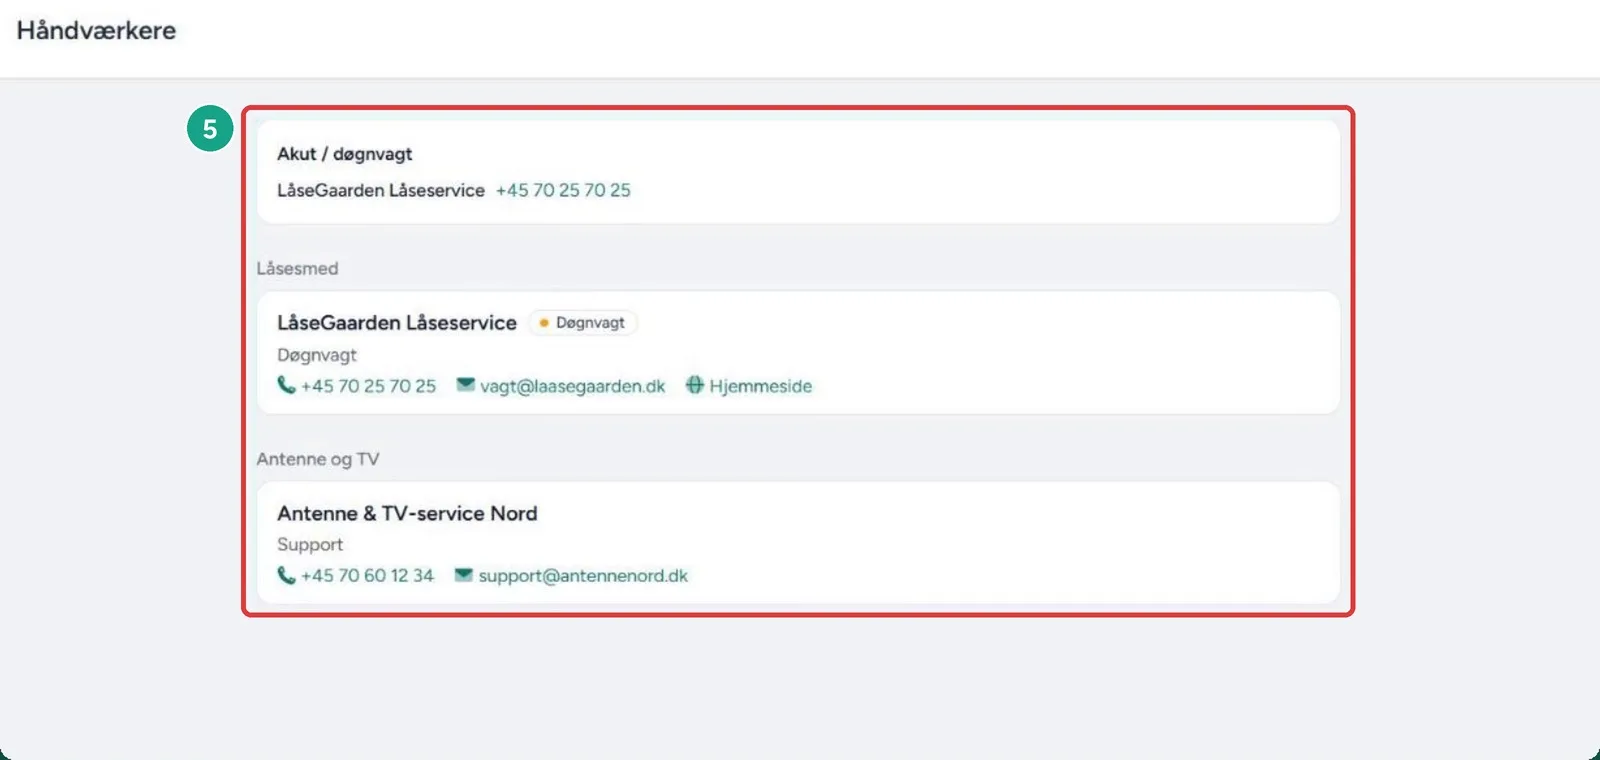Call +45 70 60 12 34 support number
This screenshot has width=1600, height=760.
coord(367,576)
